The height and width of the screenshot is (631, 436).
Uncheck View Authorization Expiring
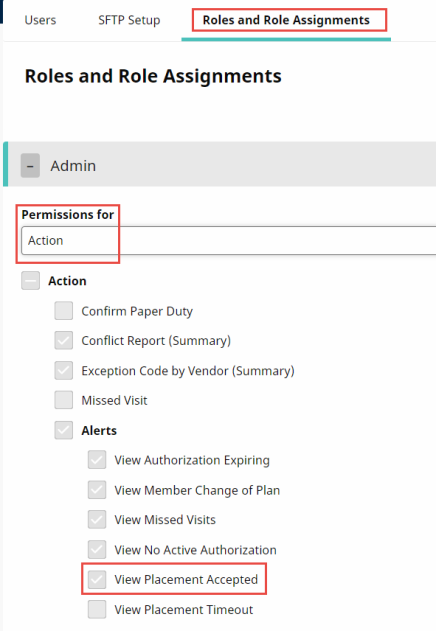(x=97, y=460)
